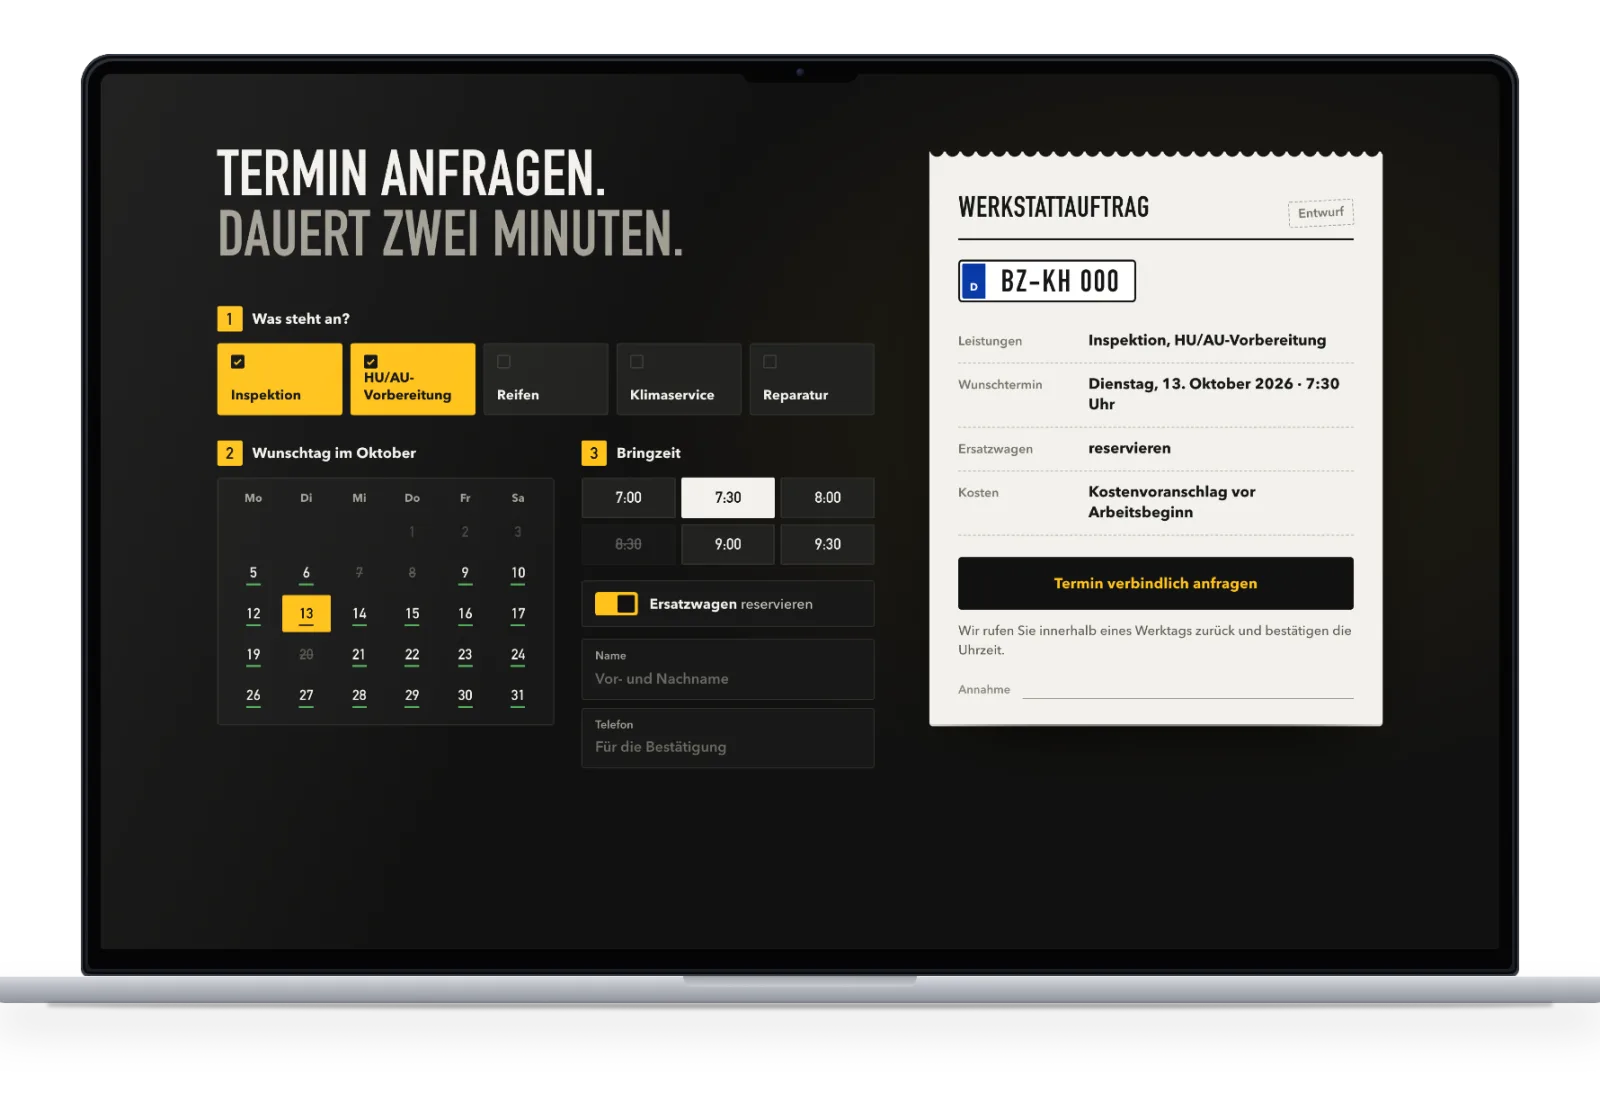This screenshot has height=1102, width=1600.
Task: Toggle the Ersatzwagen reservieren switch
Action: click(x=616, y=604)
